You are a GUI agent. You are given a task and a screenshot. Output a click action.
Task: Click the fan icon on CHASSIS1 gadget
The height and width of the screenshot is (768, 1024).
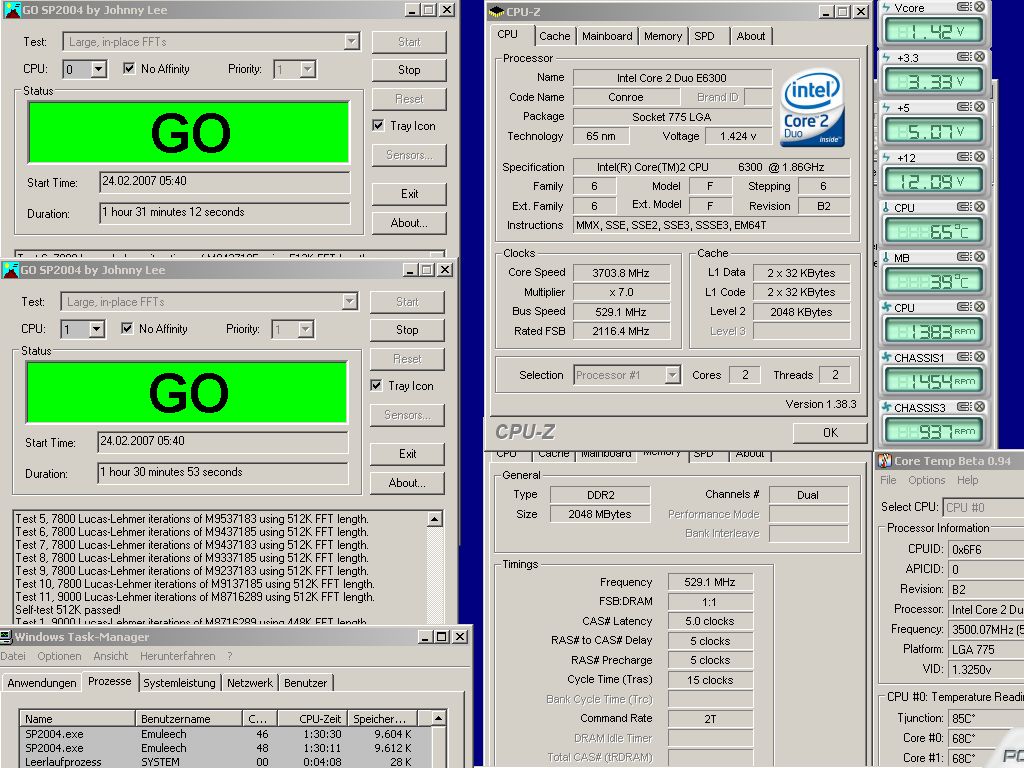click(886, 357)
